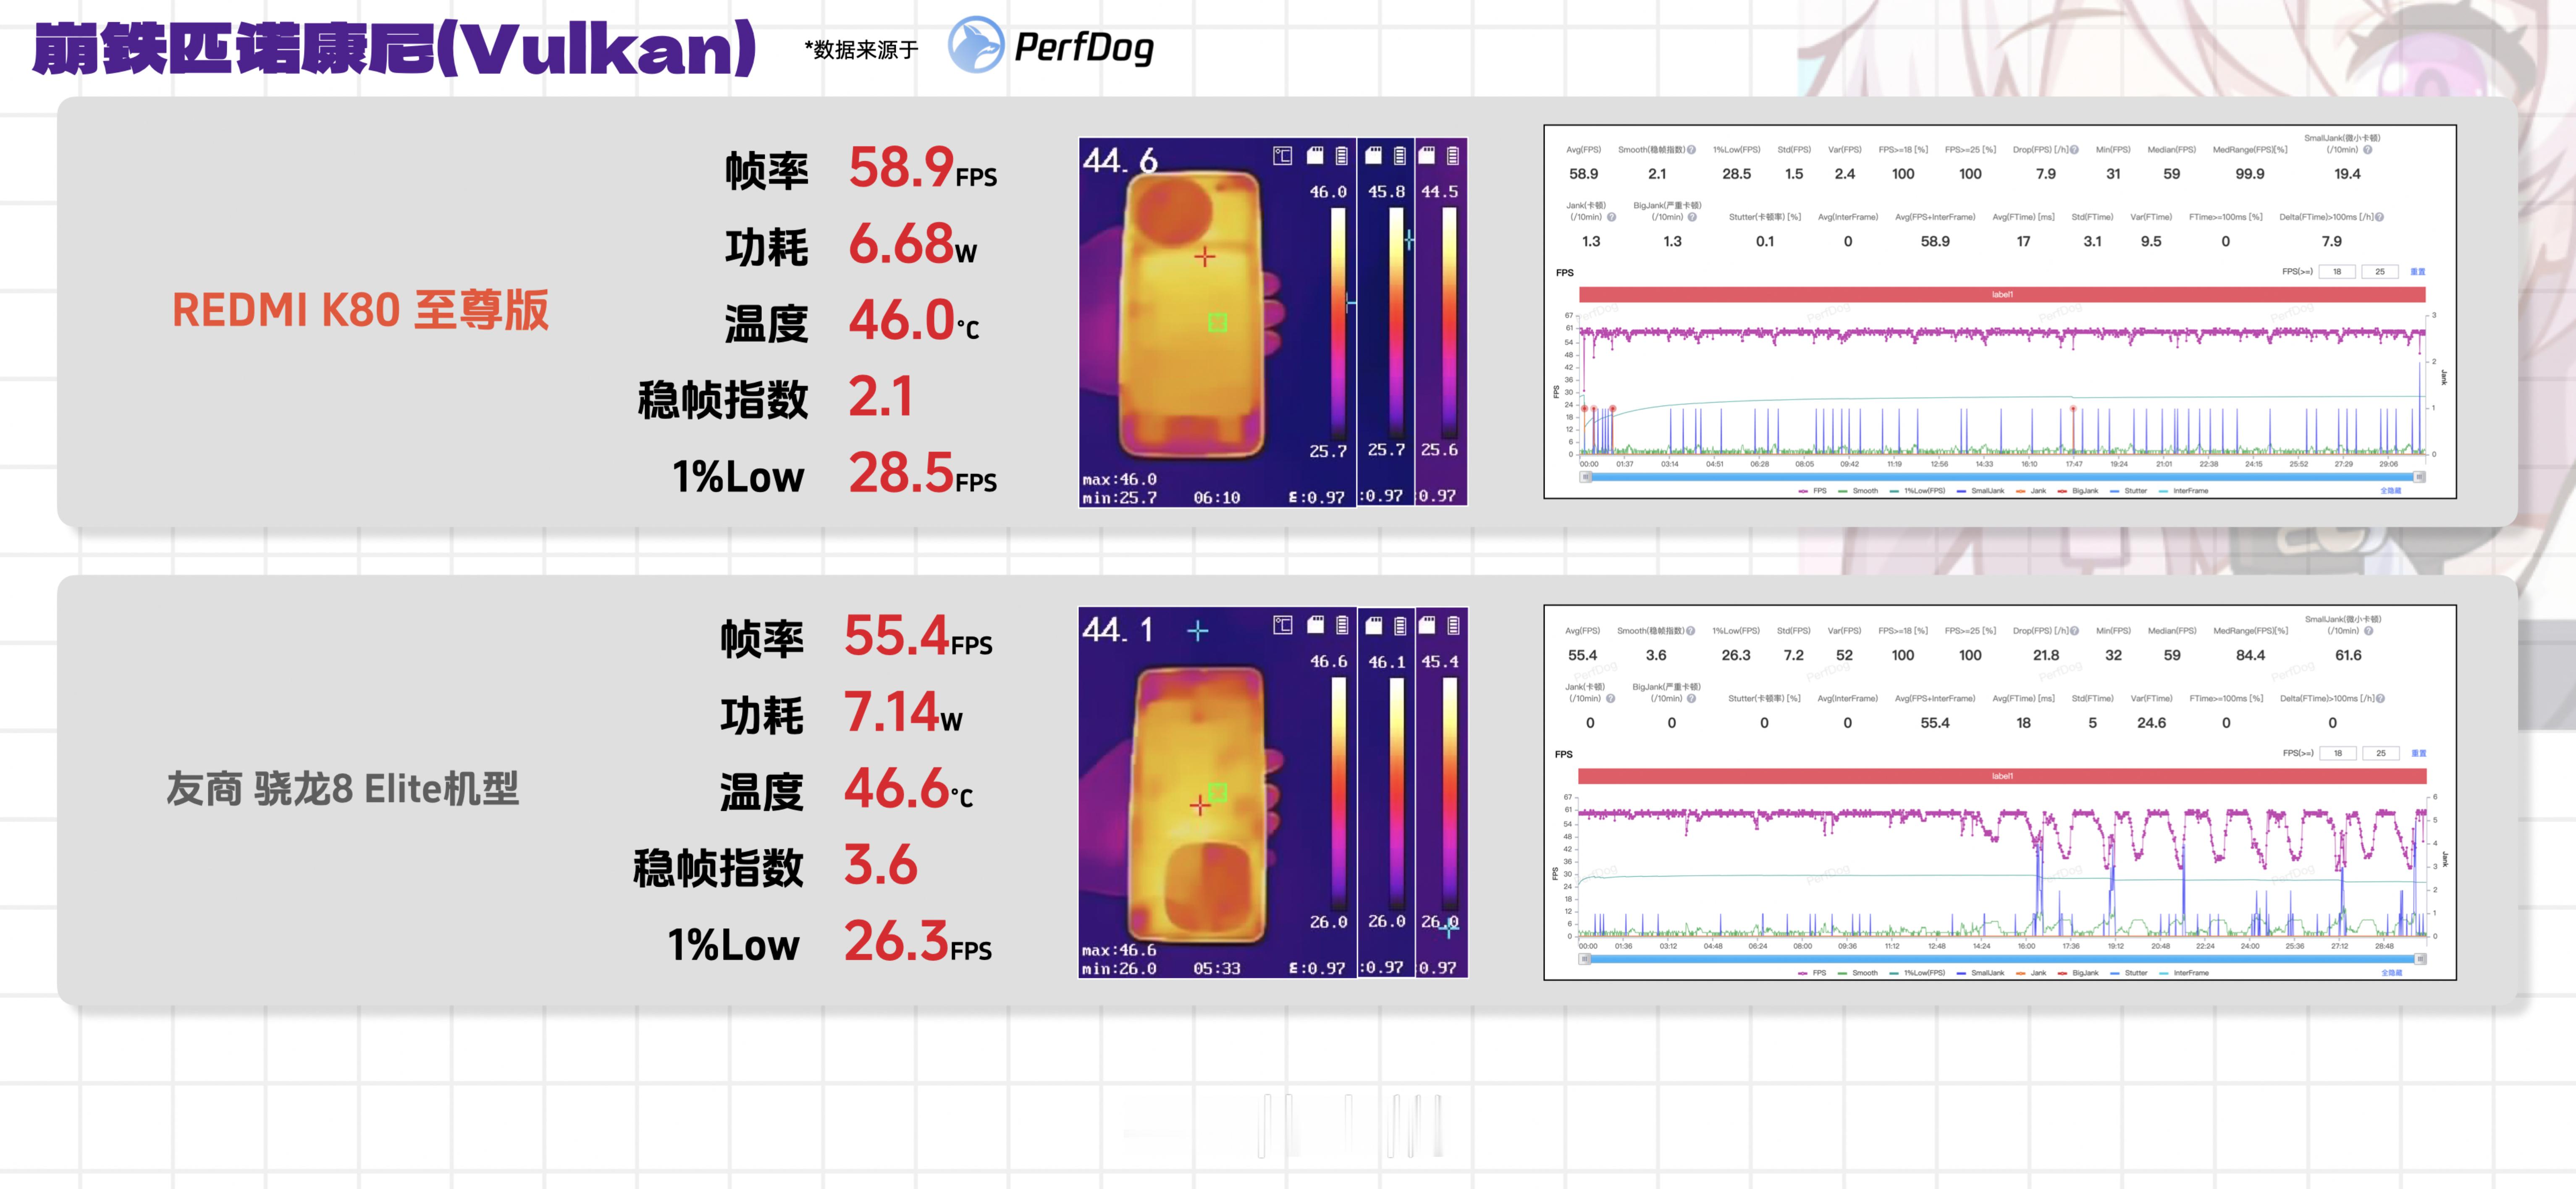This screenshot has width=2576, height=1189.
Task: Click the PerfDog dog logo icon
Action: coord(975,44)
